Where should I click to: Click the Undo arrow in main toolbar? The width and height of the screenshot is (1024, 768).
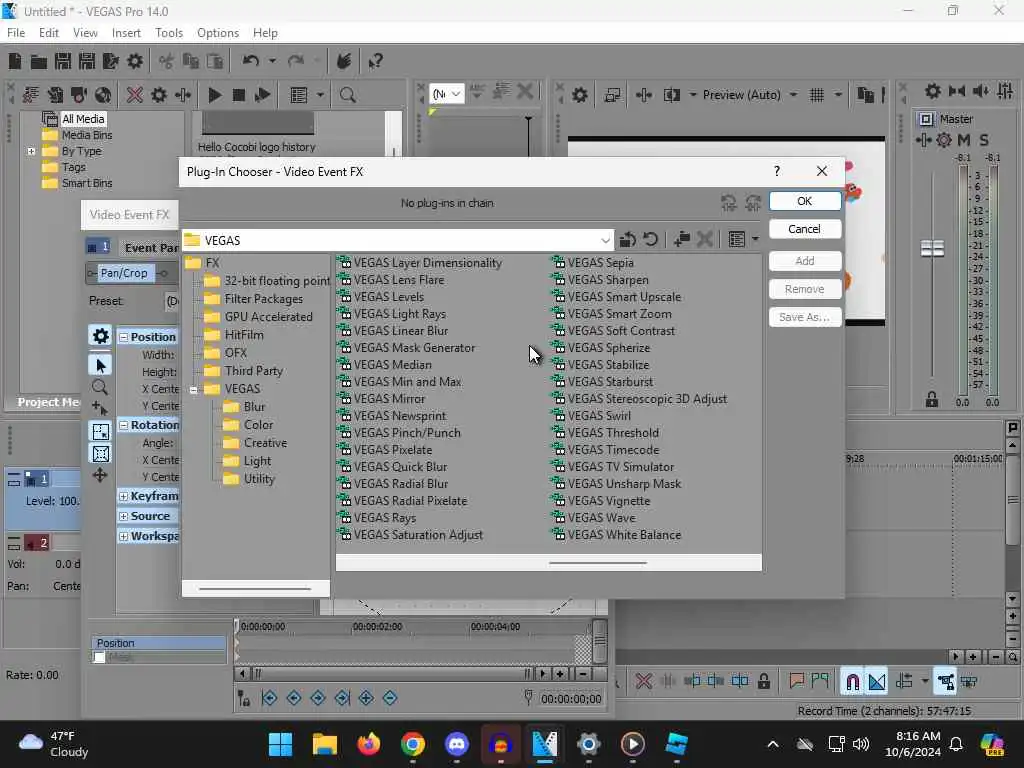(251, 61)
